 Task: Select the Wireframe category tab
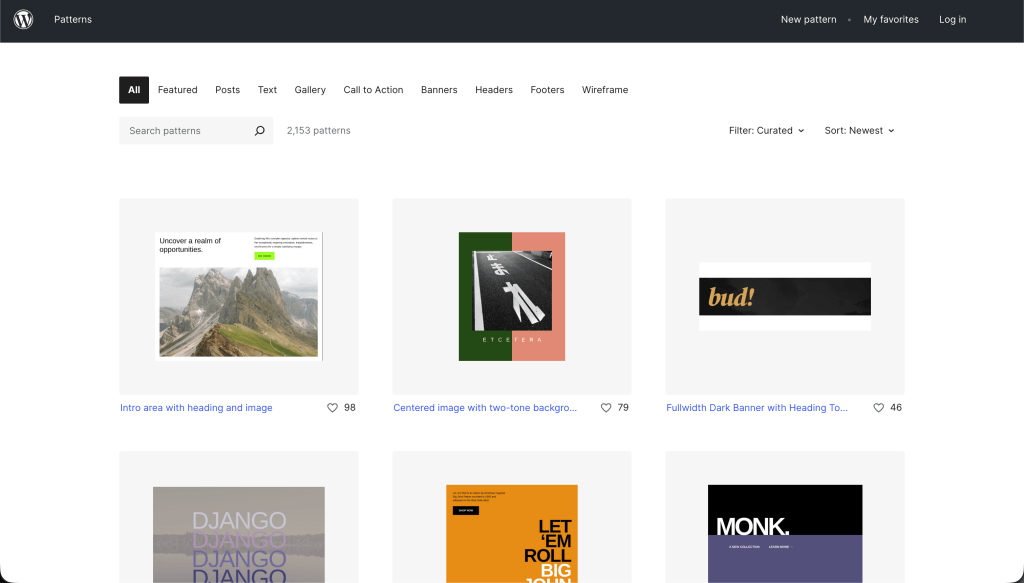point(605,90)
